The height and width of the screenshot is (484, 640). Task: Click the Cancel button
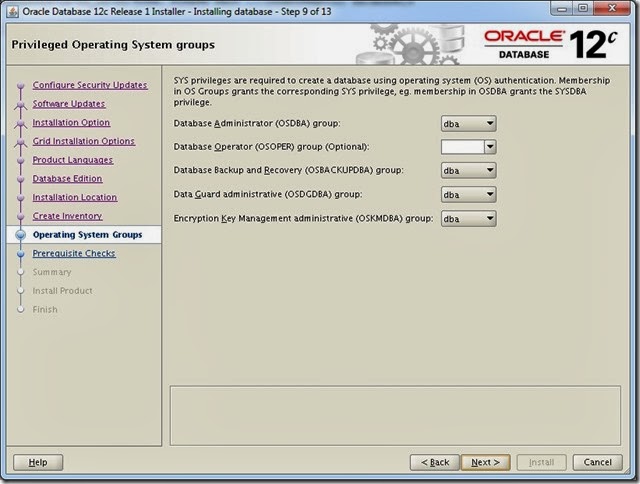pos(598,462)
